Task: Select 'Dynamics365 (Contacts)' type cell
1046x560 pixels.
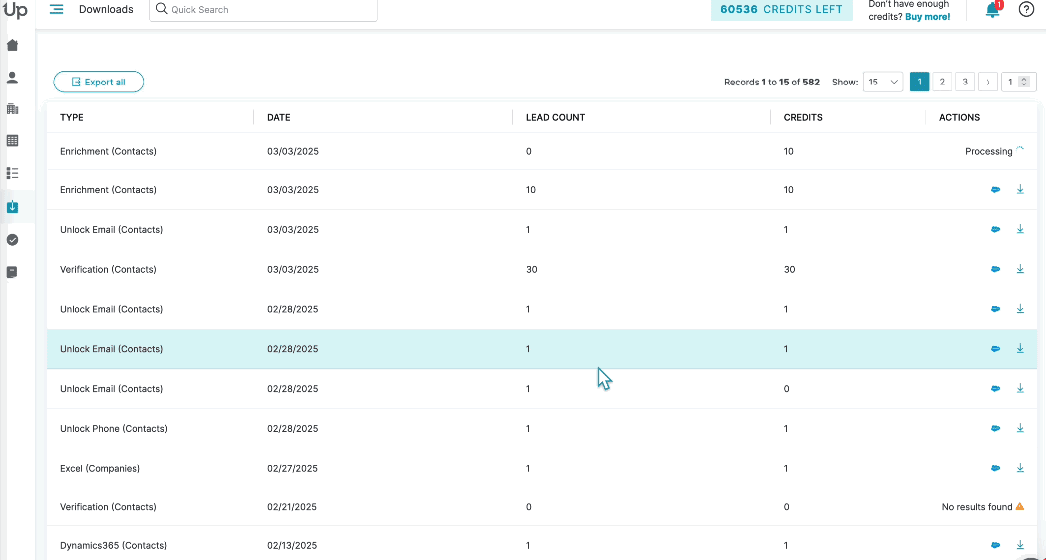Action: 113,545
